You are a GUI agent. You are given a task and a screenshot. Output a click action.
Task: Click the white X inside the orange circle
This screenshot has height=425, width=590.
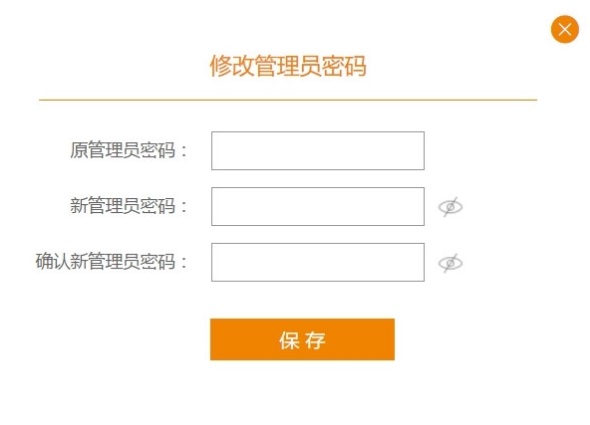point(564,29)
